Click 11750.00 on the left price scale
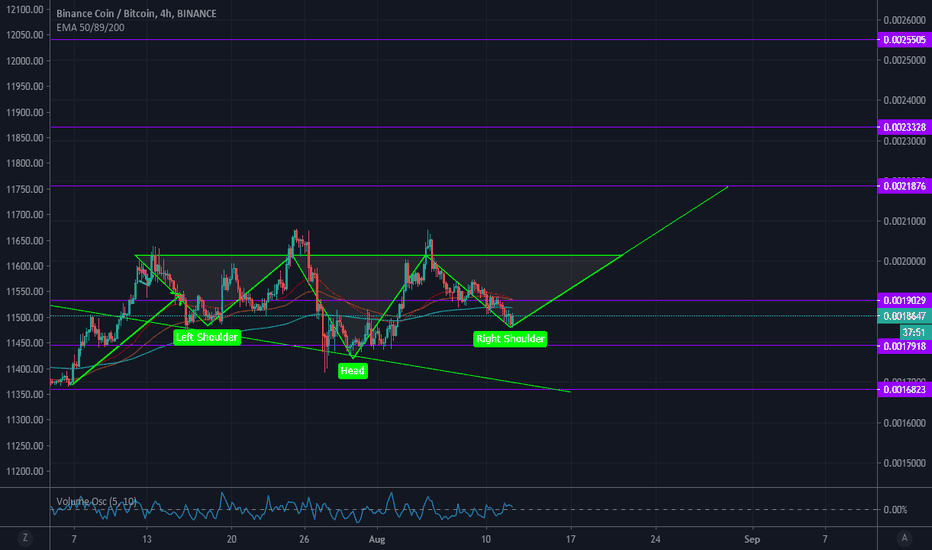Image resolution: width=932 pixels, height=550 pixels. coord(24,189)
